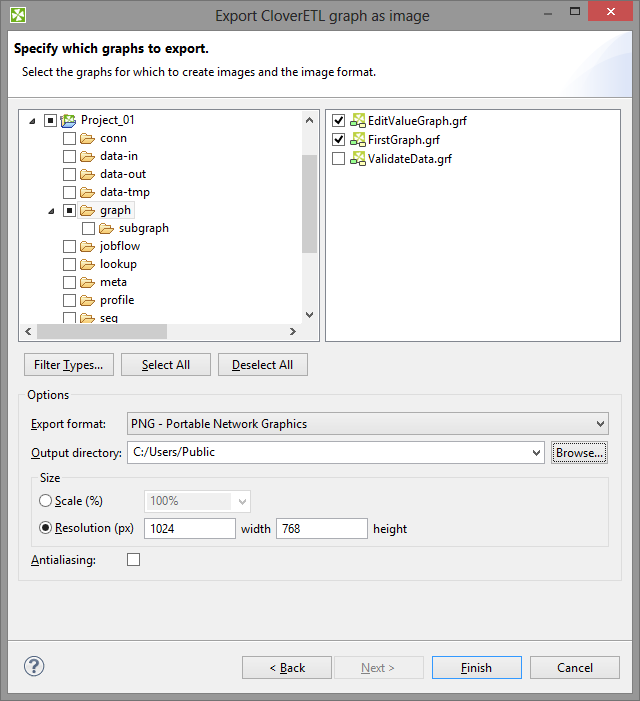The width and height of the screenshot is (640, 701).
Task: Click the FirstGraph.grf graph file icon
Action: (x=358, y=139)
